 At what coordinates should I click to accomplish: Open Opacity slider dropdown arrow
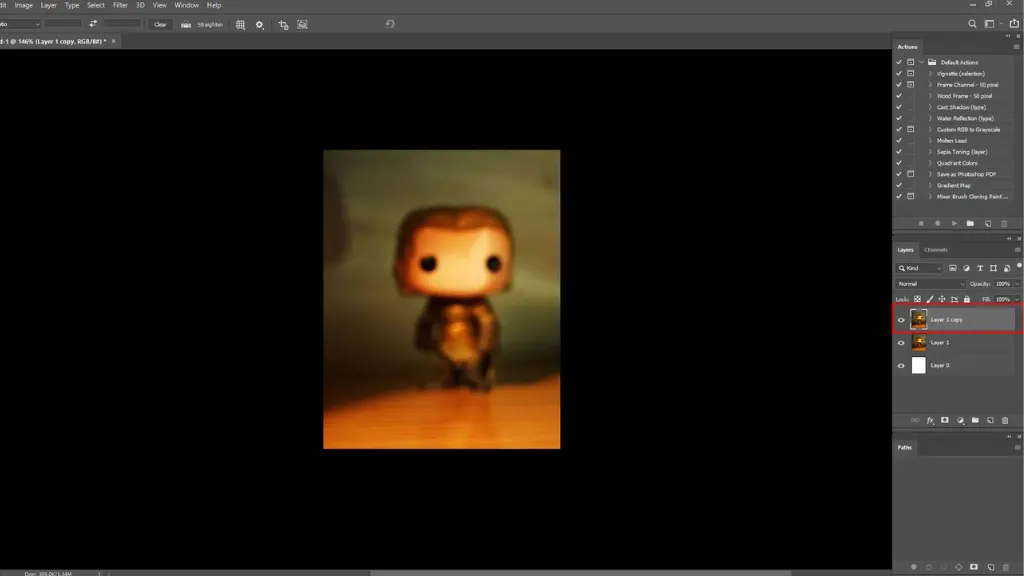tap(1017, 284)
